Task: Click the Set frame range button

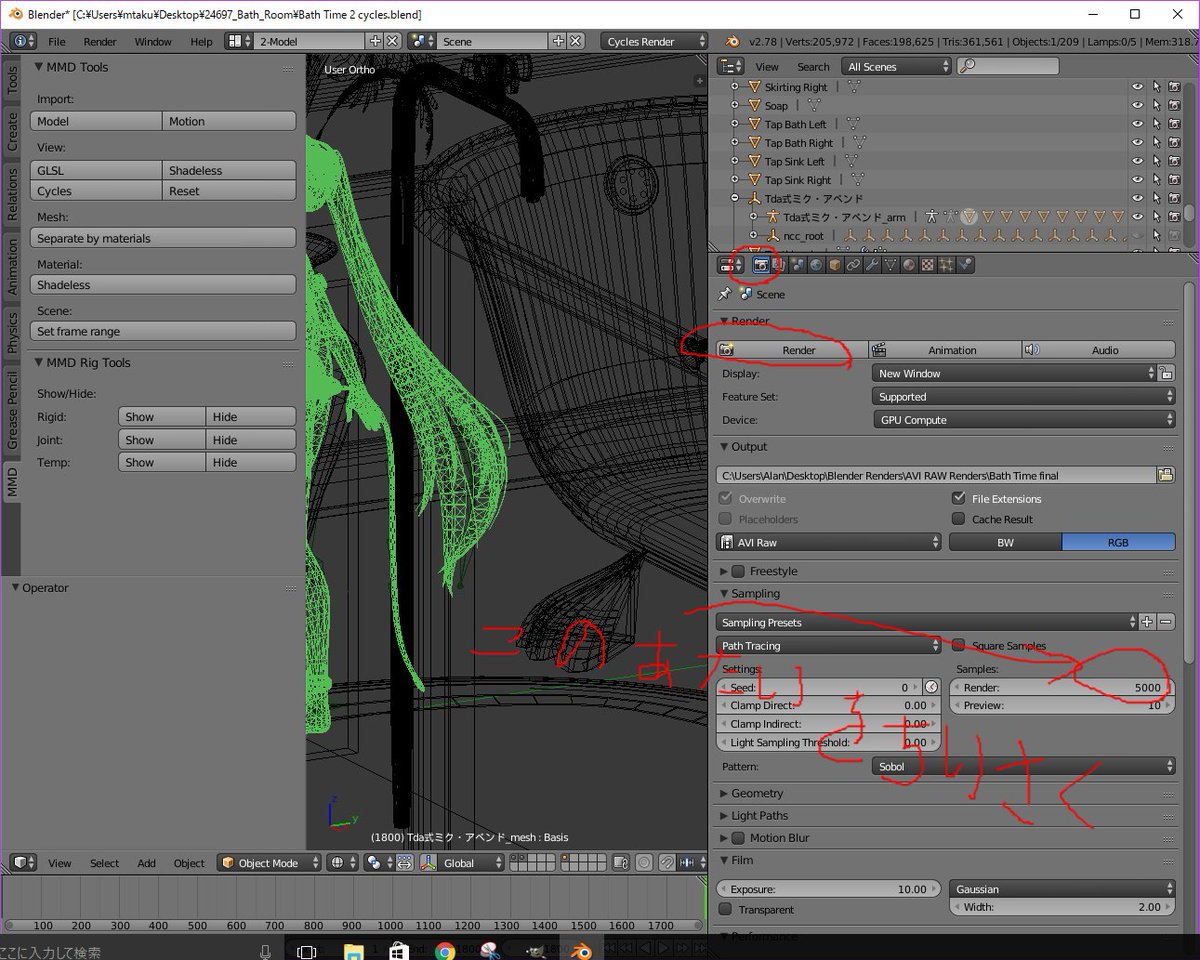Action: coord(163,331)
